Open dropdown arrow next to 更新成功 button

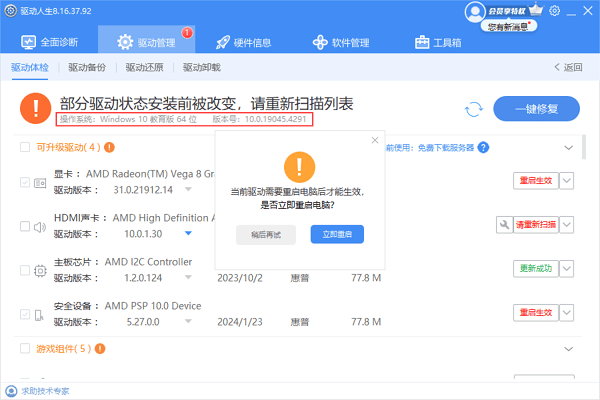[x=567, y=270]
